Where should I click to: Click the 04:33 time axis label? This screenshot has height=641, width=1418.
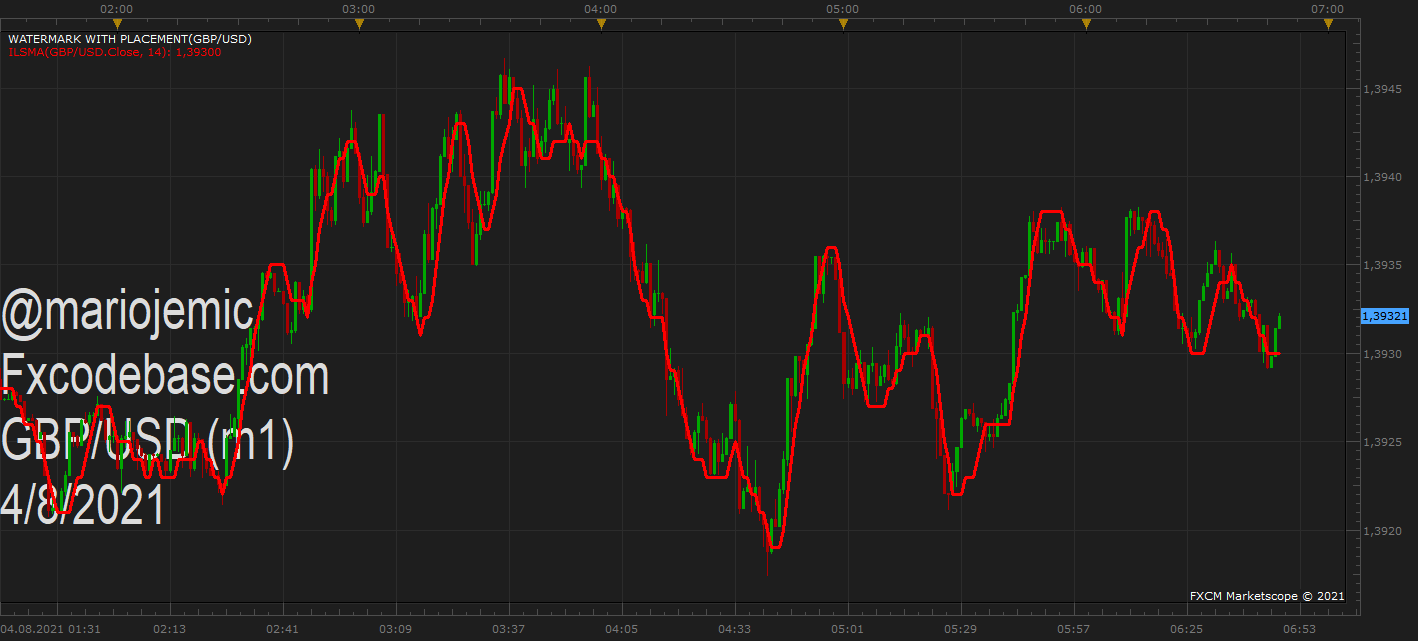(x=735, y=630)
